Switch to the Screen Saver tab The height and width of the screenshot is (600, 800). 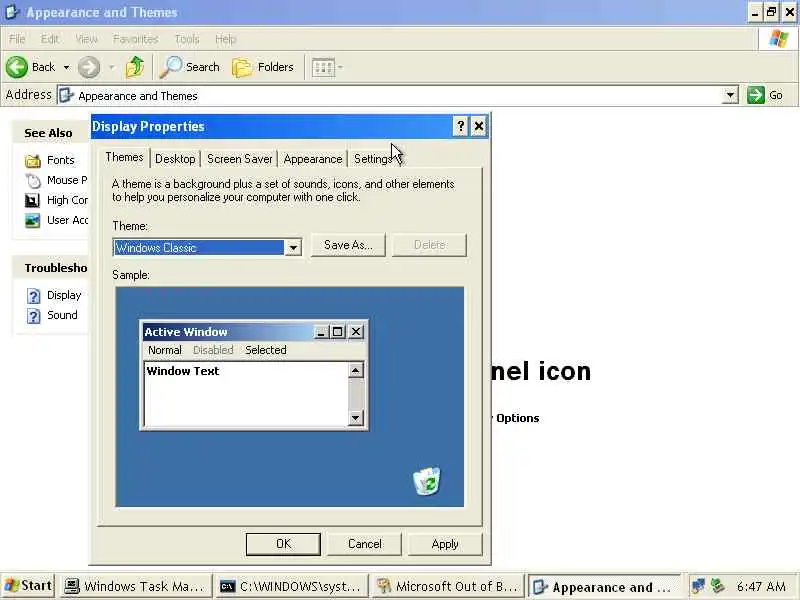point(239,159)
